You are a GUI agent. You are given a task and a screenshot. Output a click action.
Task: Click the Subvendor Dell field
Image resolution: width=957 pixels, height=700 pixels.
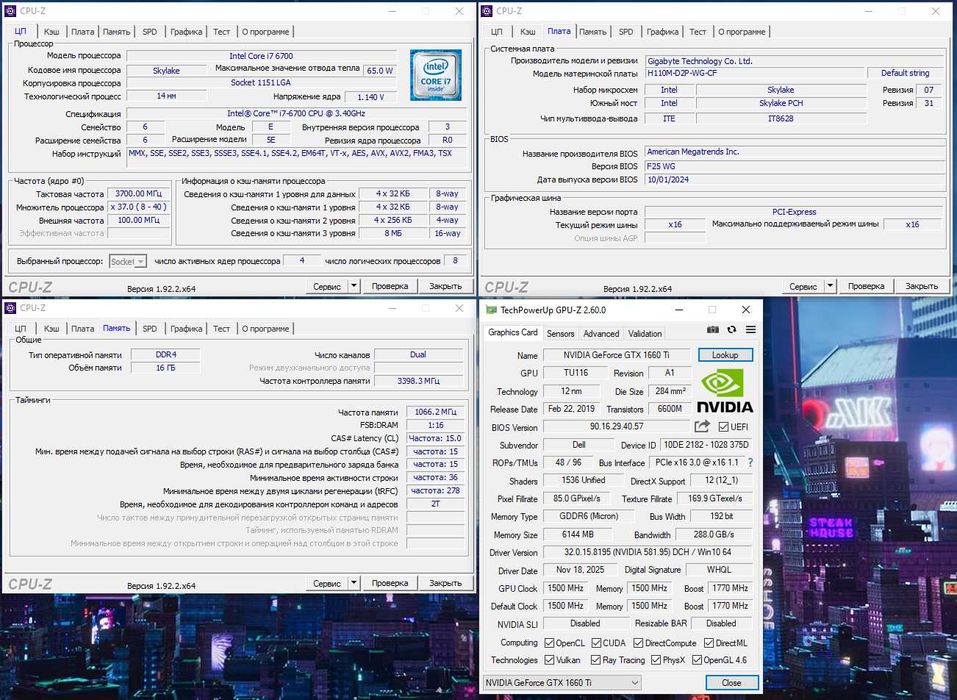579,445
